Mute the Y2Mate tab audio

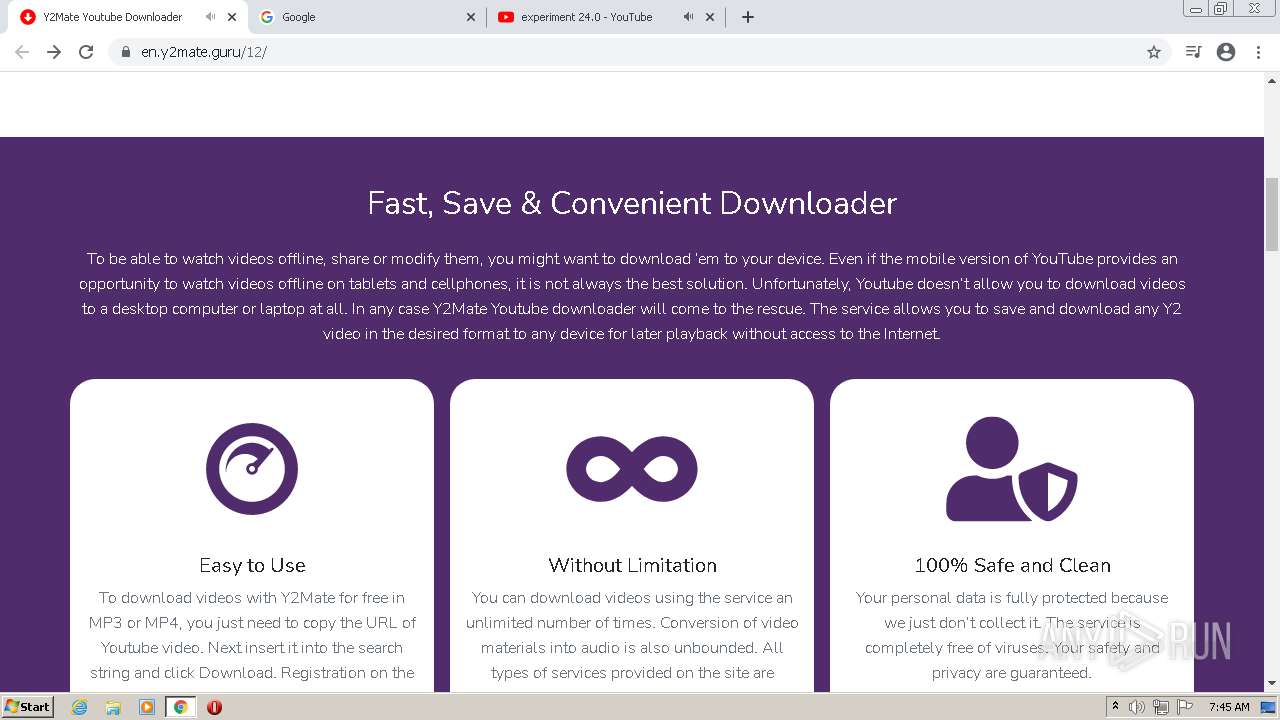tap(210, 17)
